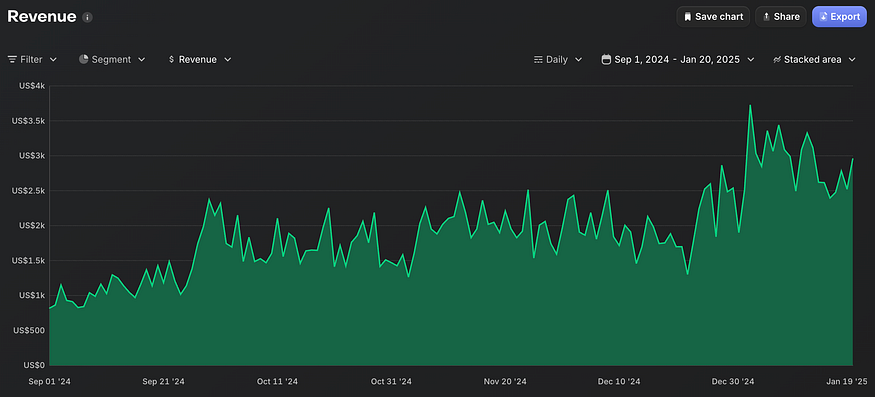Click the Revenue page title
The width and height of the screenshot is (875, 397).
coord(41,17)
